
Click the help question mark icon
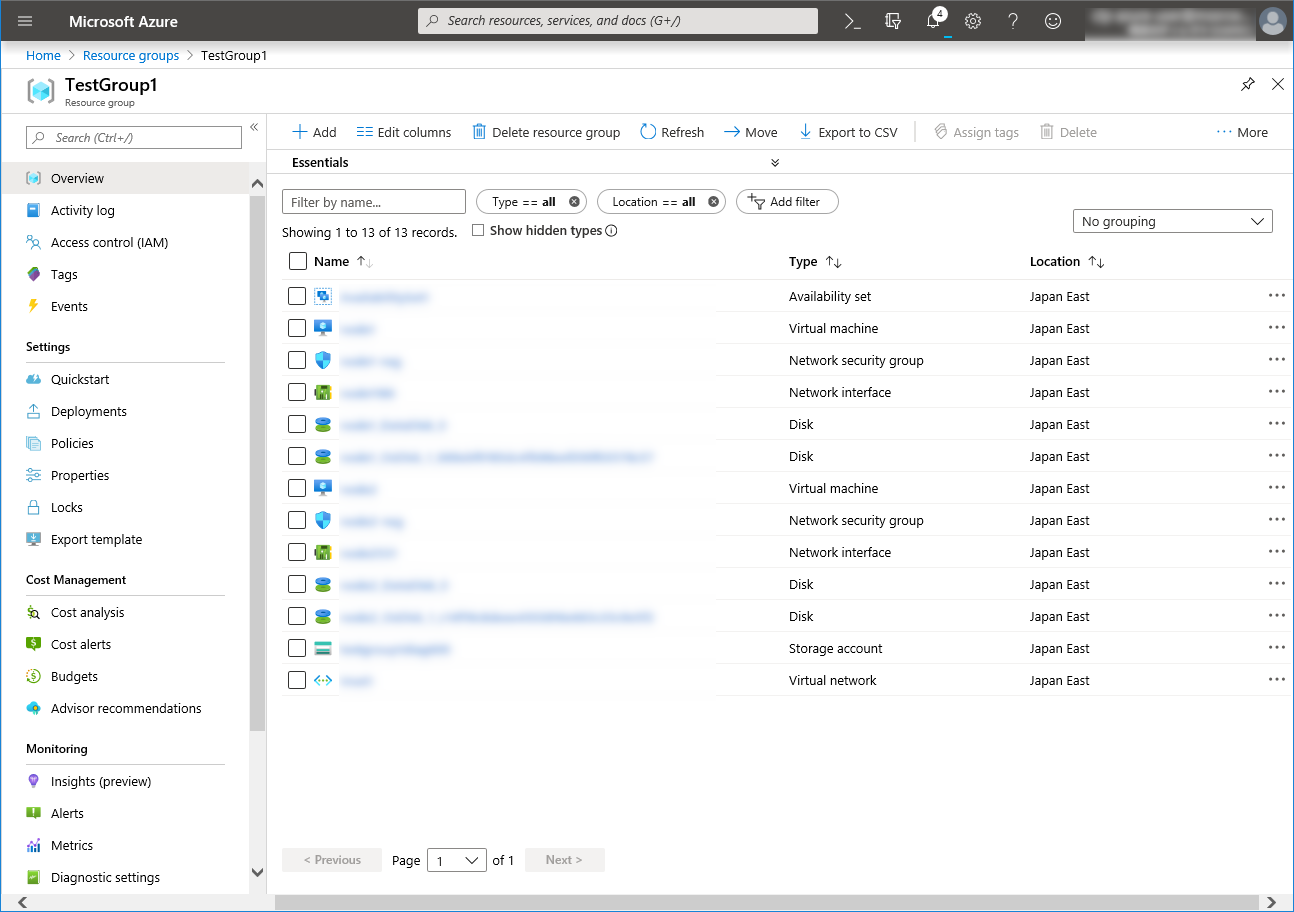coord(1013,21)
